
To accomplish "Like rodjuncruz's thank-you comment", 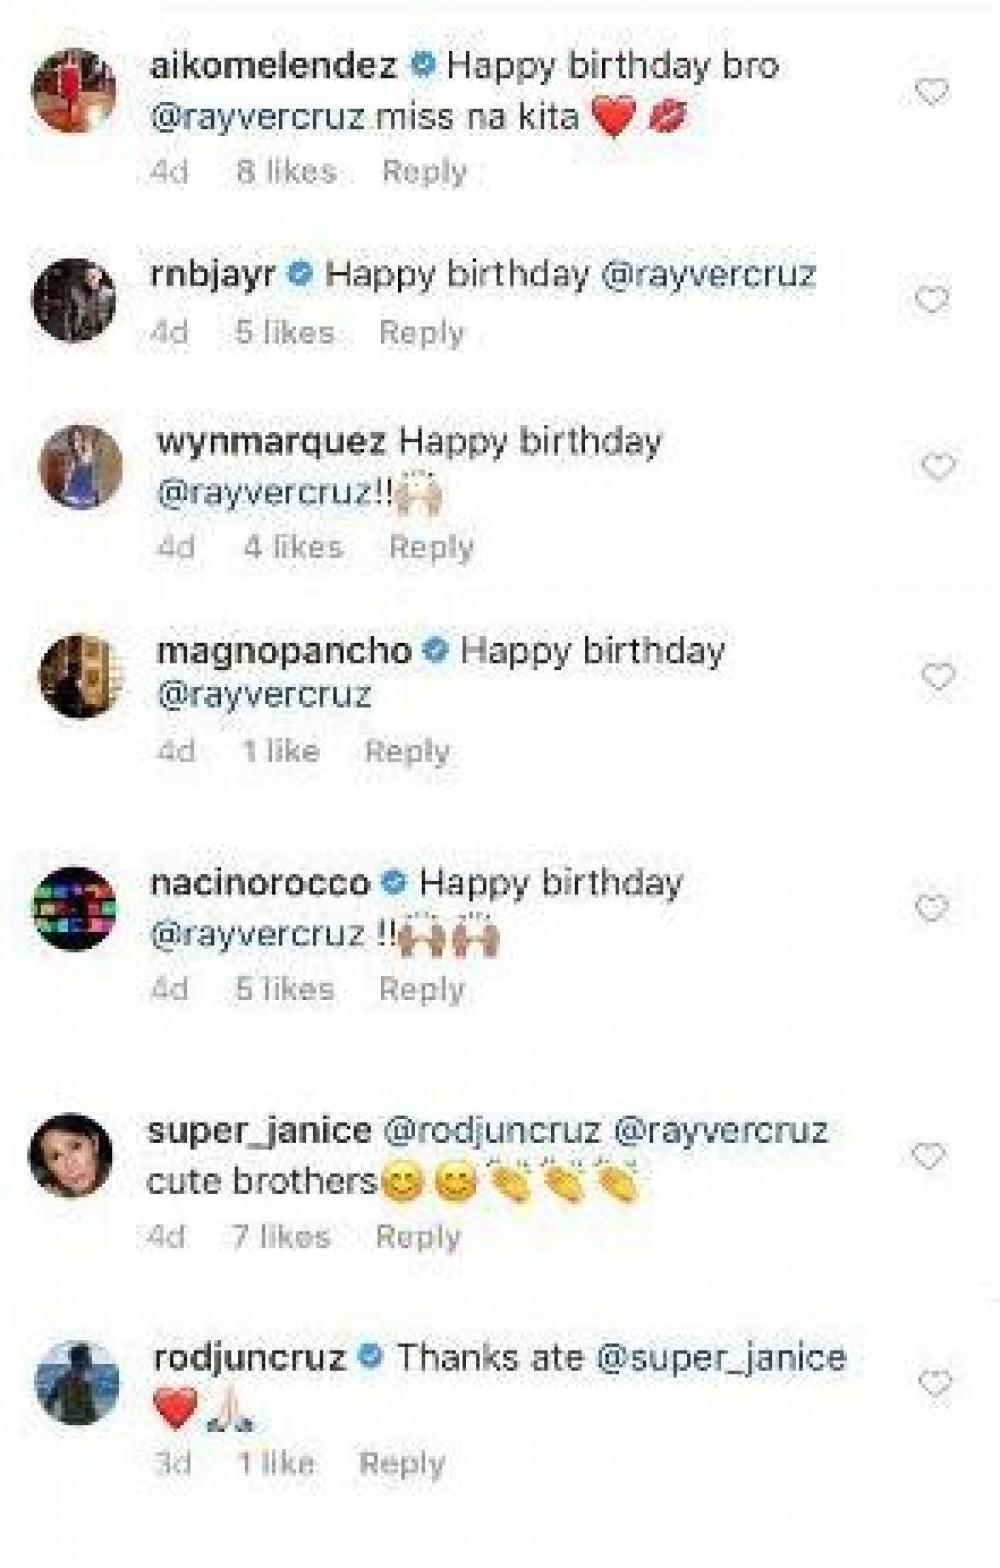I will pos(935,1384).
